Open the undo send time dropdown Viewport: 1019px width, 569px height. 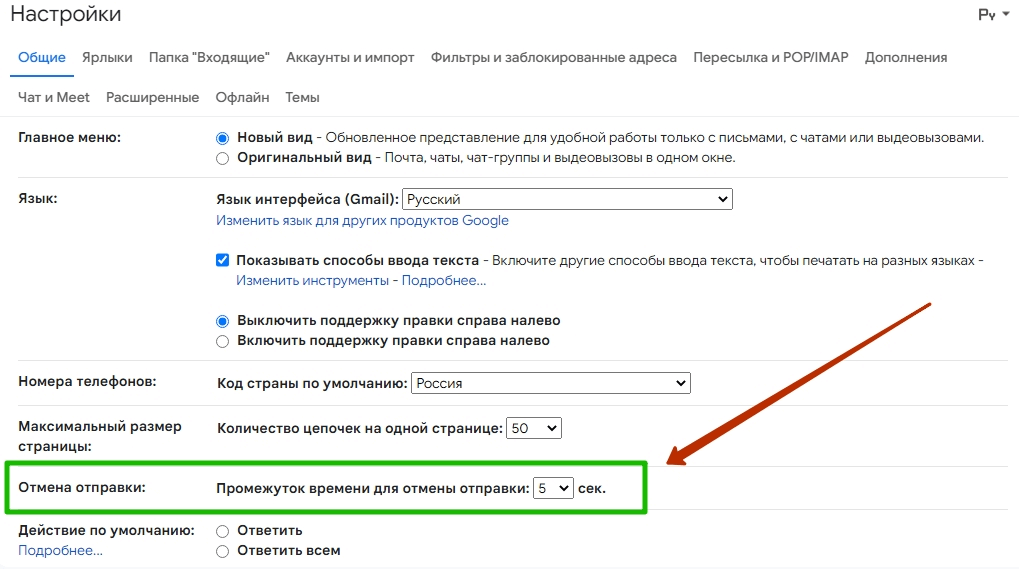pos(553,488)
